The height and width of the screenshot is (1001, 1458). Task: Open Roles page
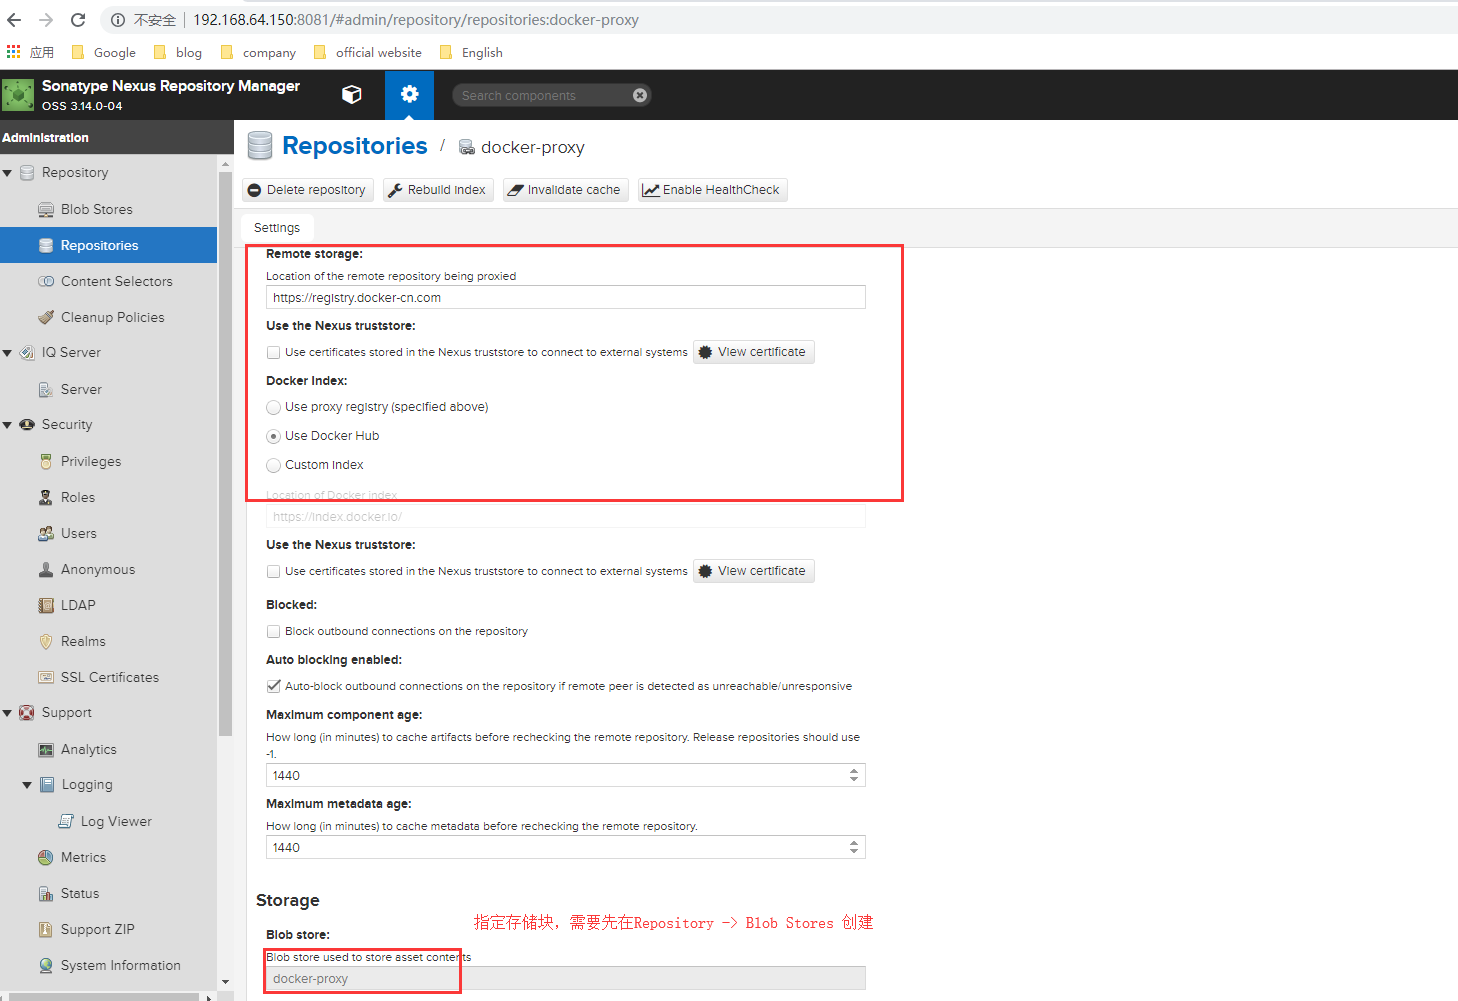(78, 497)
